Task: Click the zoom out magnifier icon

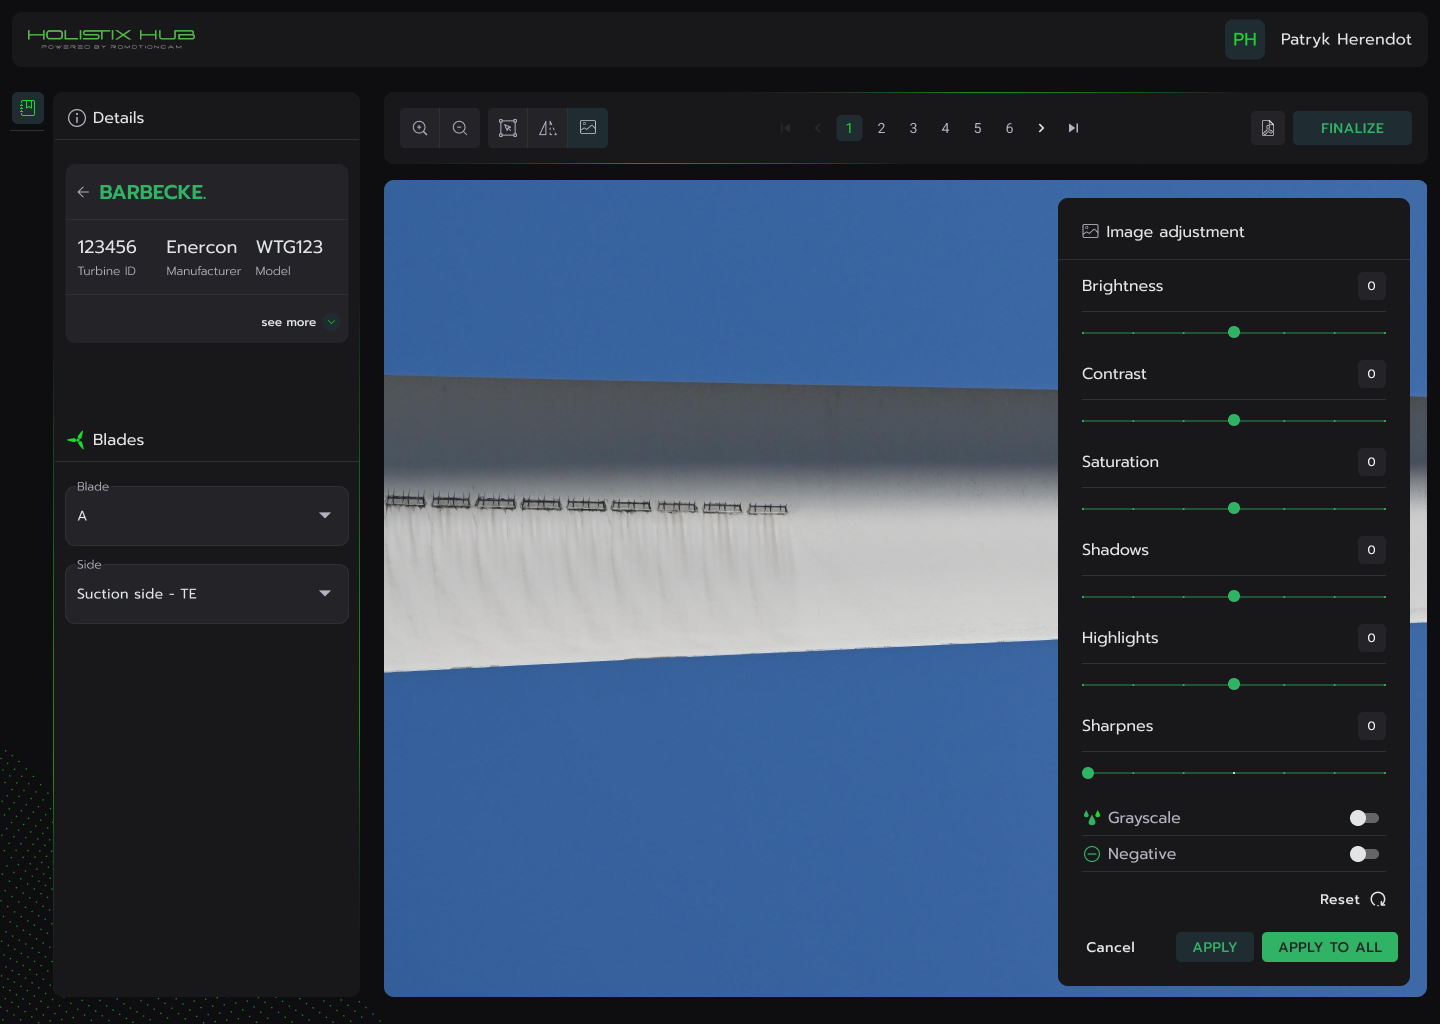Action: click(x=460, y=128)
